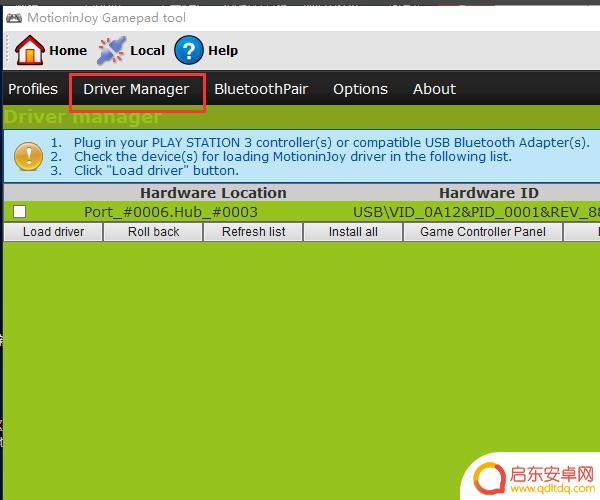Switch to the Driver Manager tab
This screenshot has height=500, width=600.
pyautogui.click(x=136, y=90)
